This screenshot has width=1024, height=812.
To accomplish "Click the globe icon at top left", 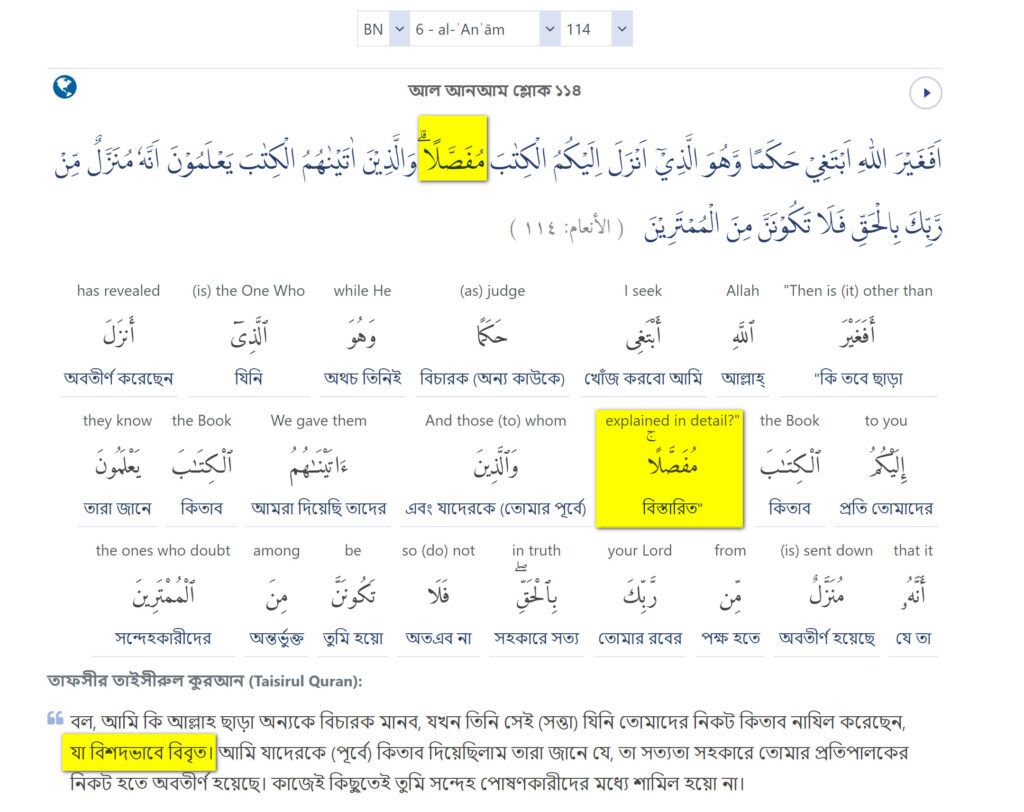I will click(65, 87).
